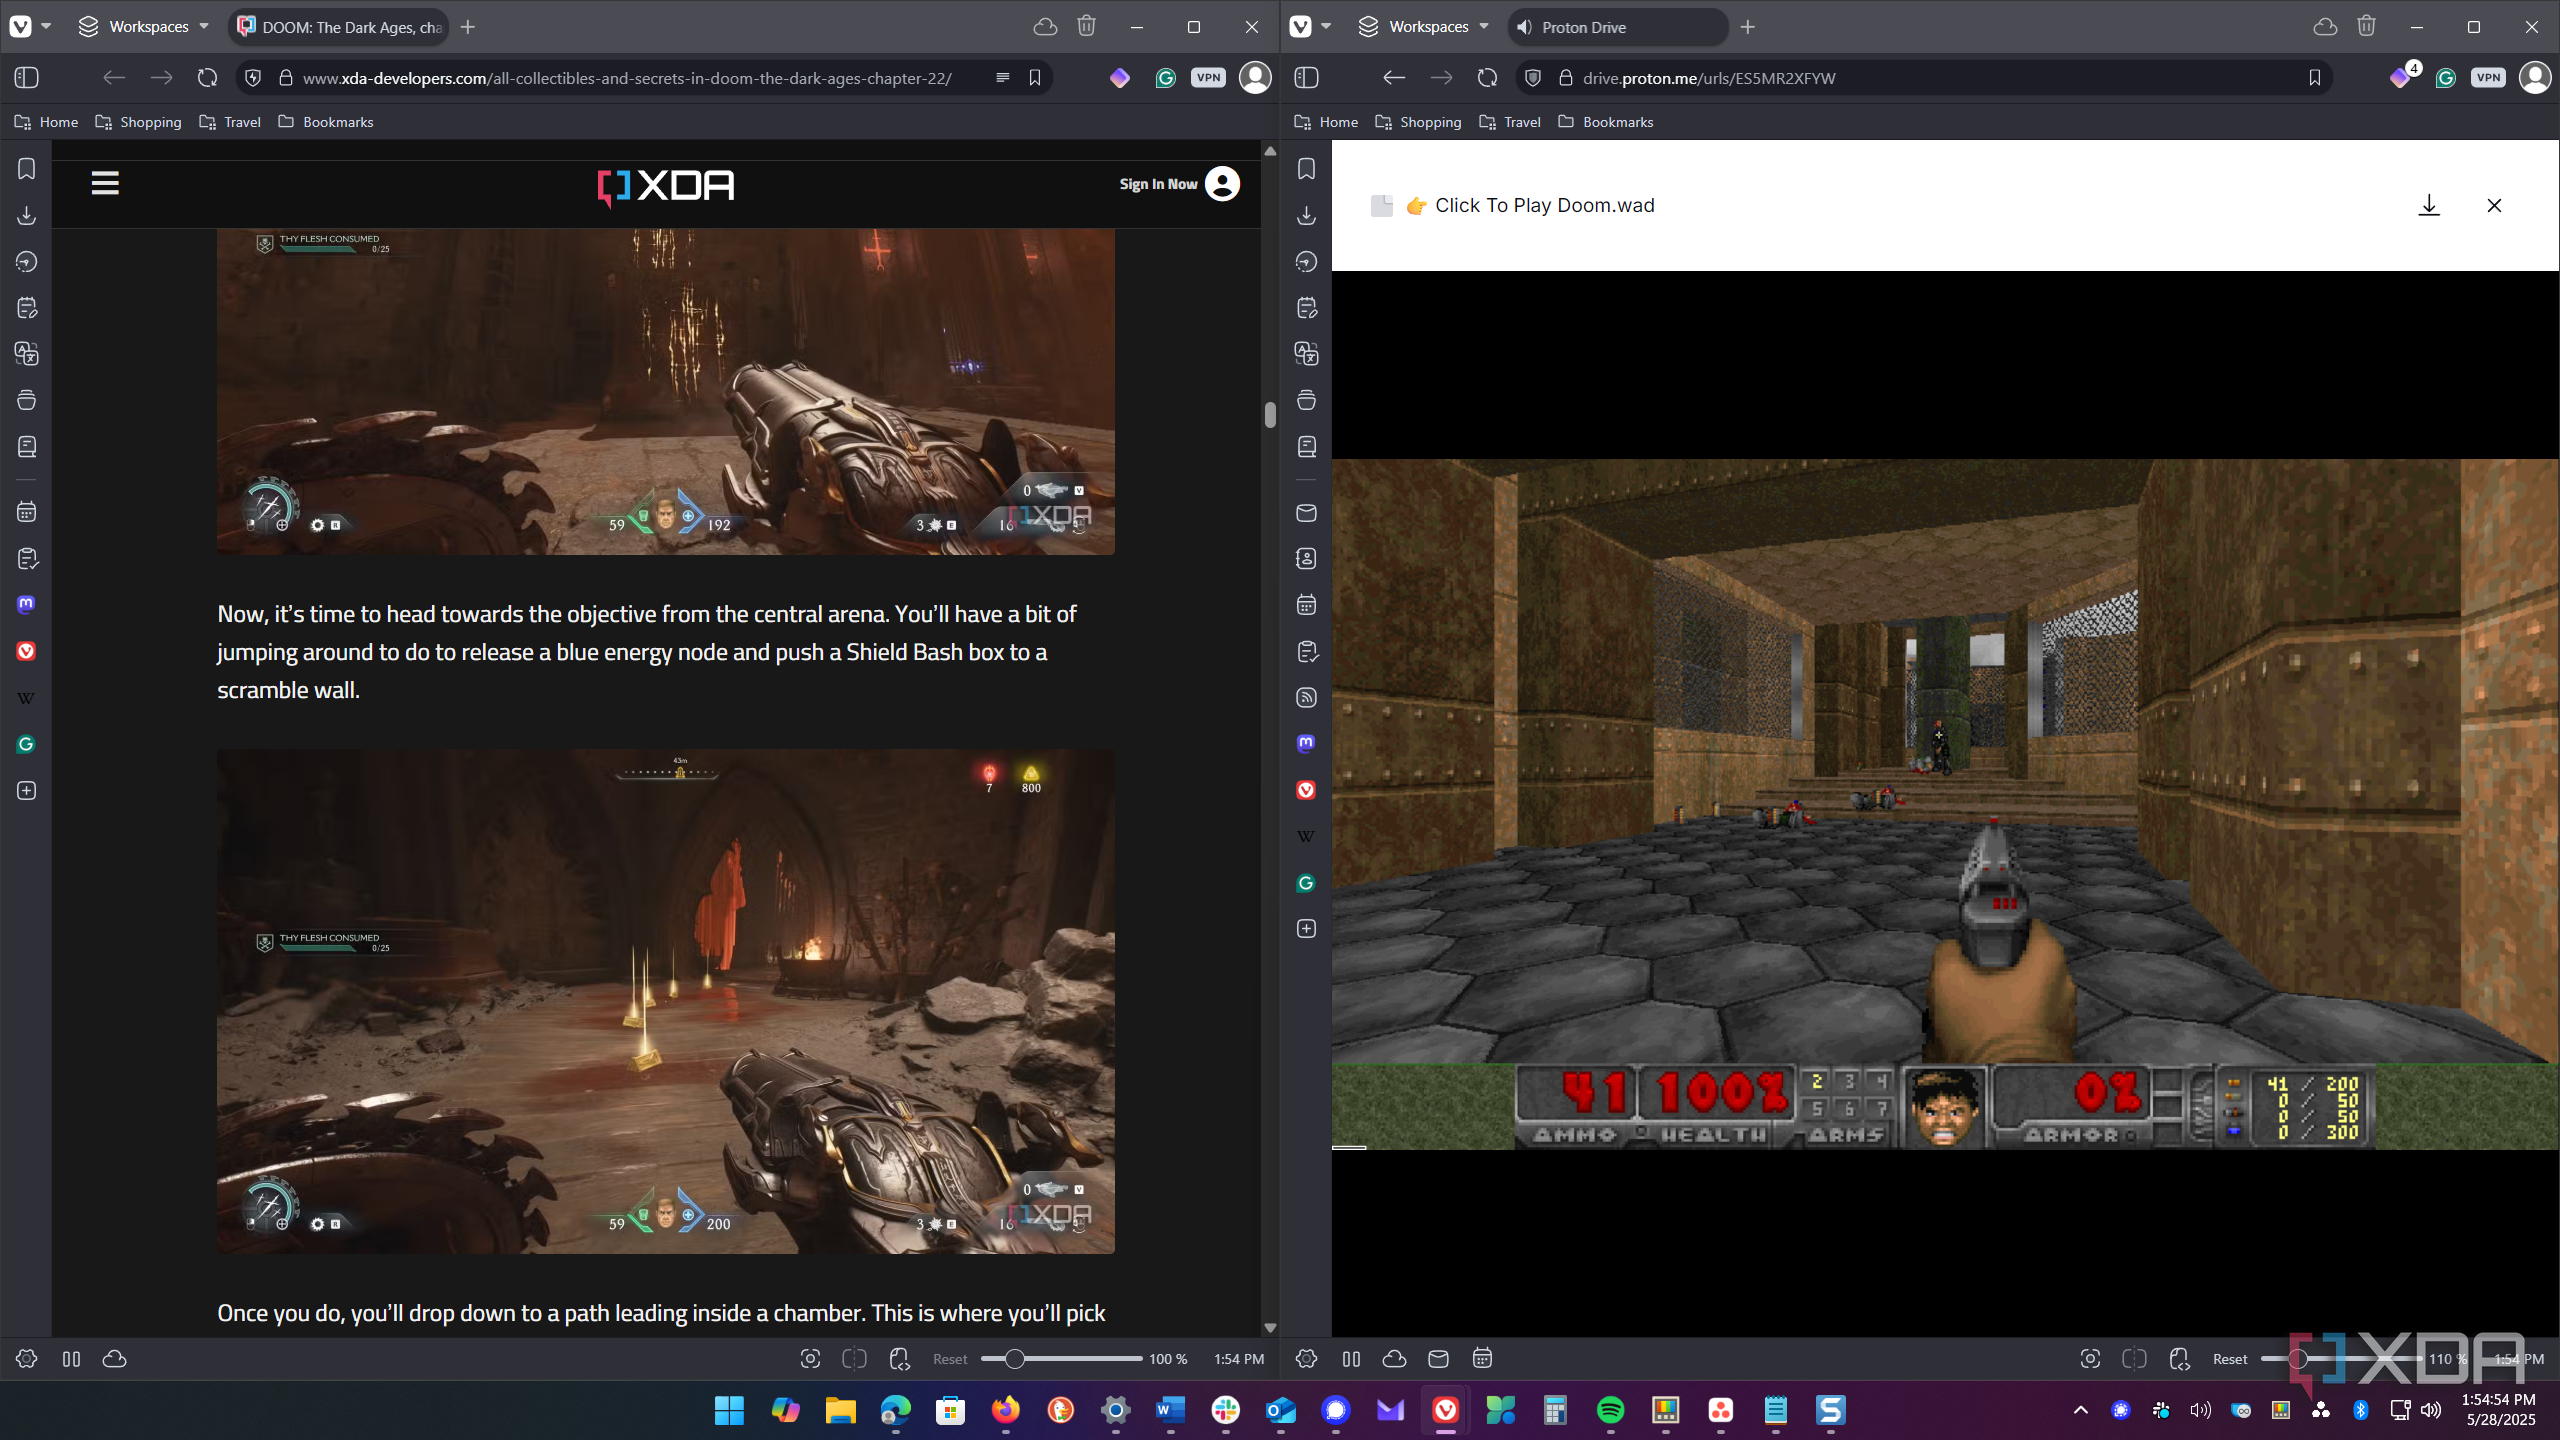The height and width of the screenshot is (1440, 2560).
Task: Select the Proton Drive tab
Action: tap(1618, 27)
